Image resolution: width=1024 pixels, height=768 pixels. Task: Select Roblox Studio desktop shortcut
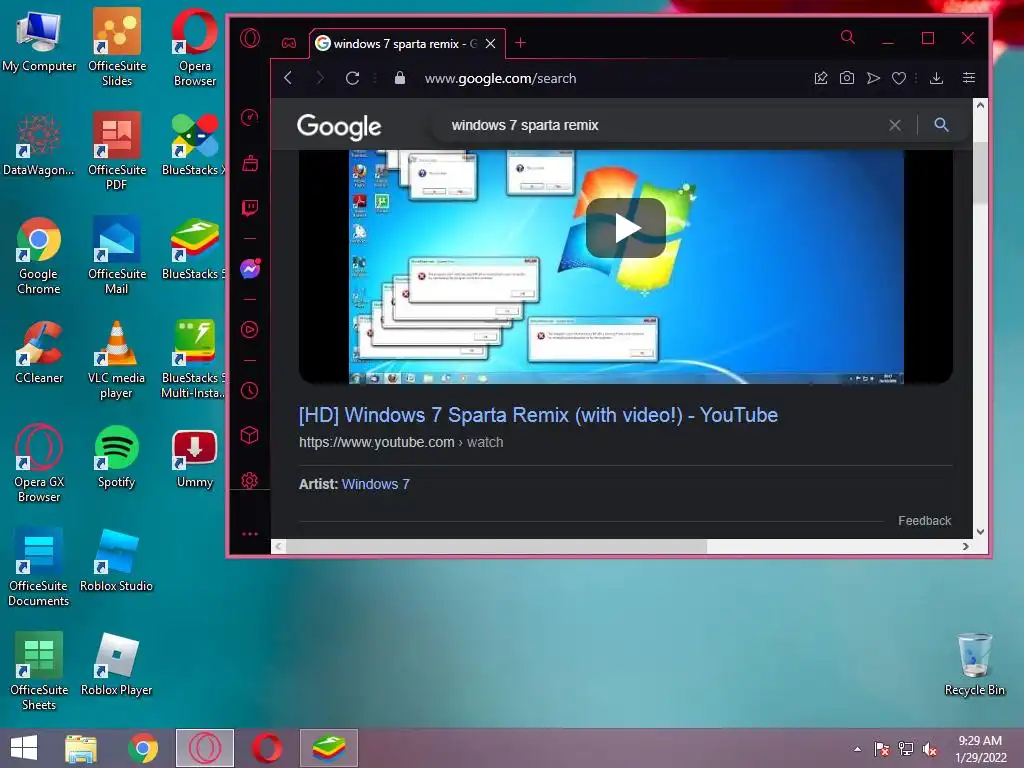click(x=116, y=560)
